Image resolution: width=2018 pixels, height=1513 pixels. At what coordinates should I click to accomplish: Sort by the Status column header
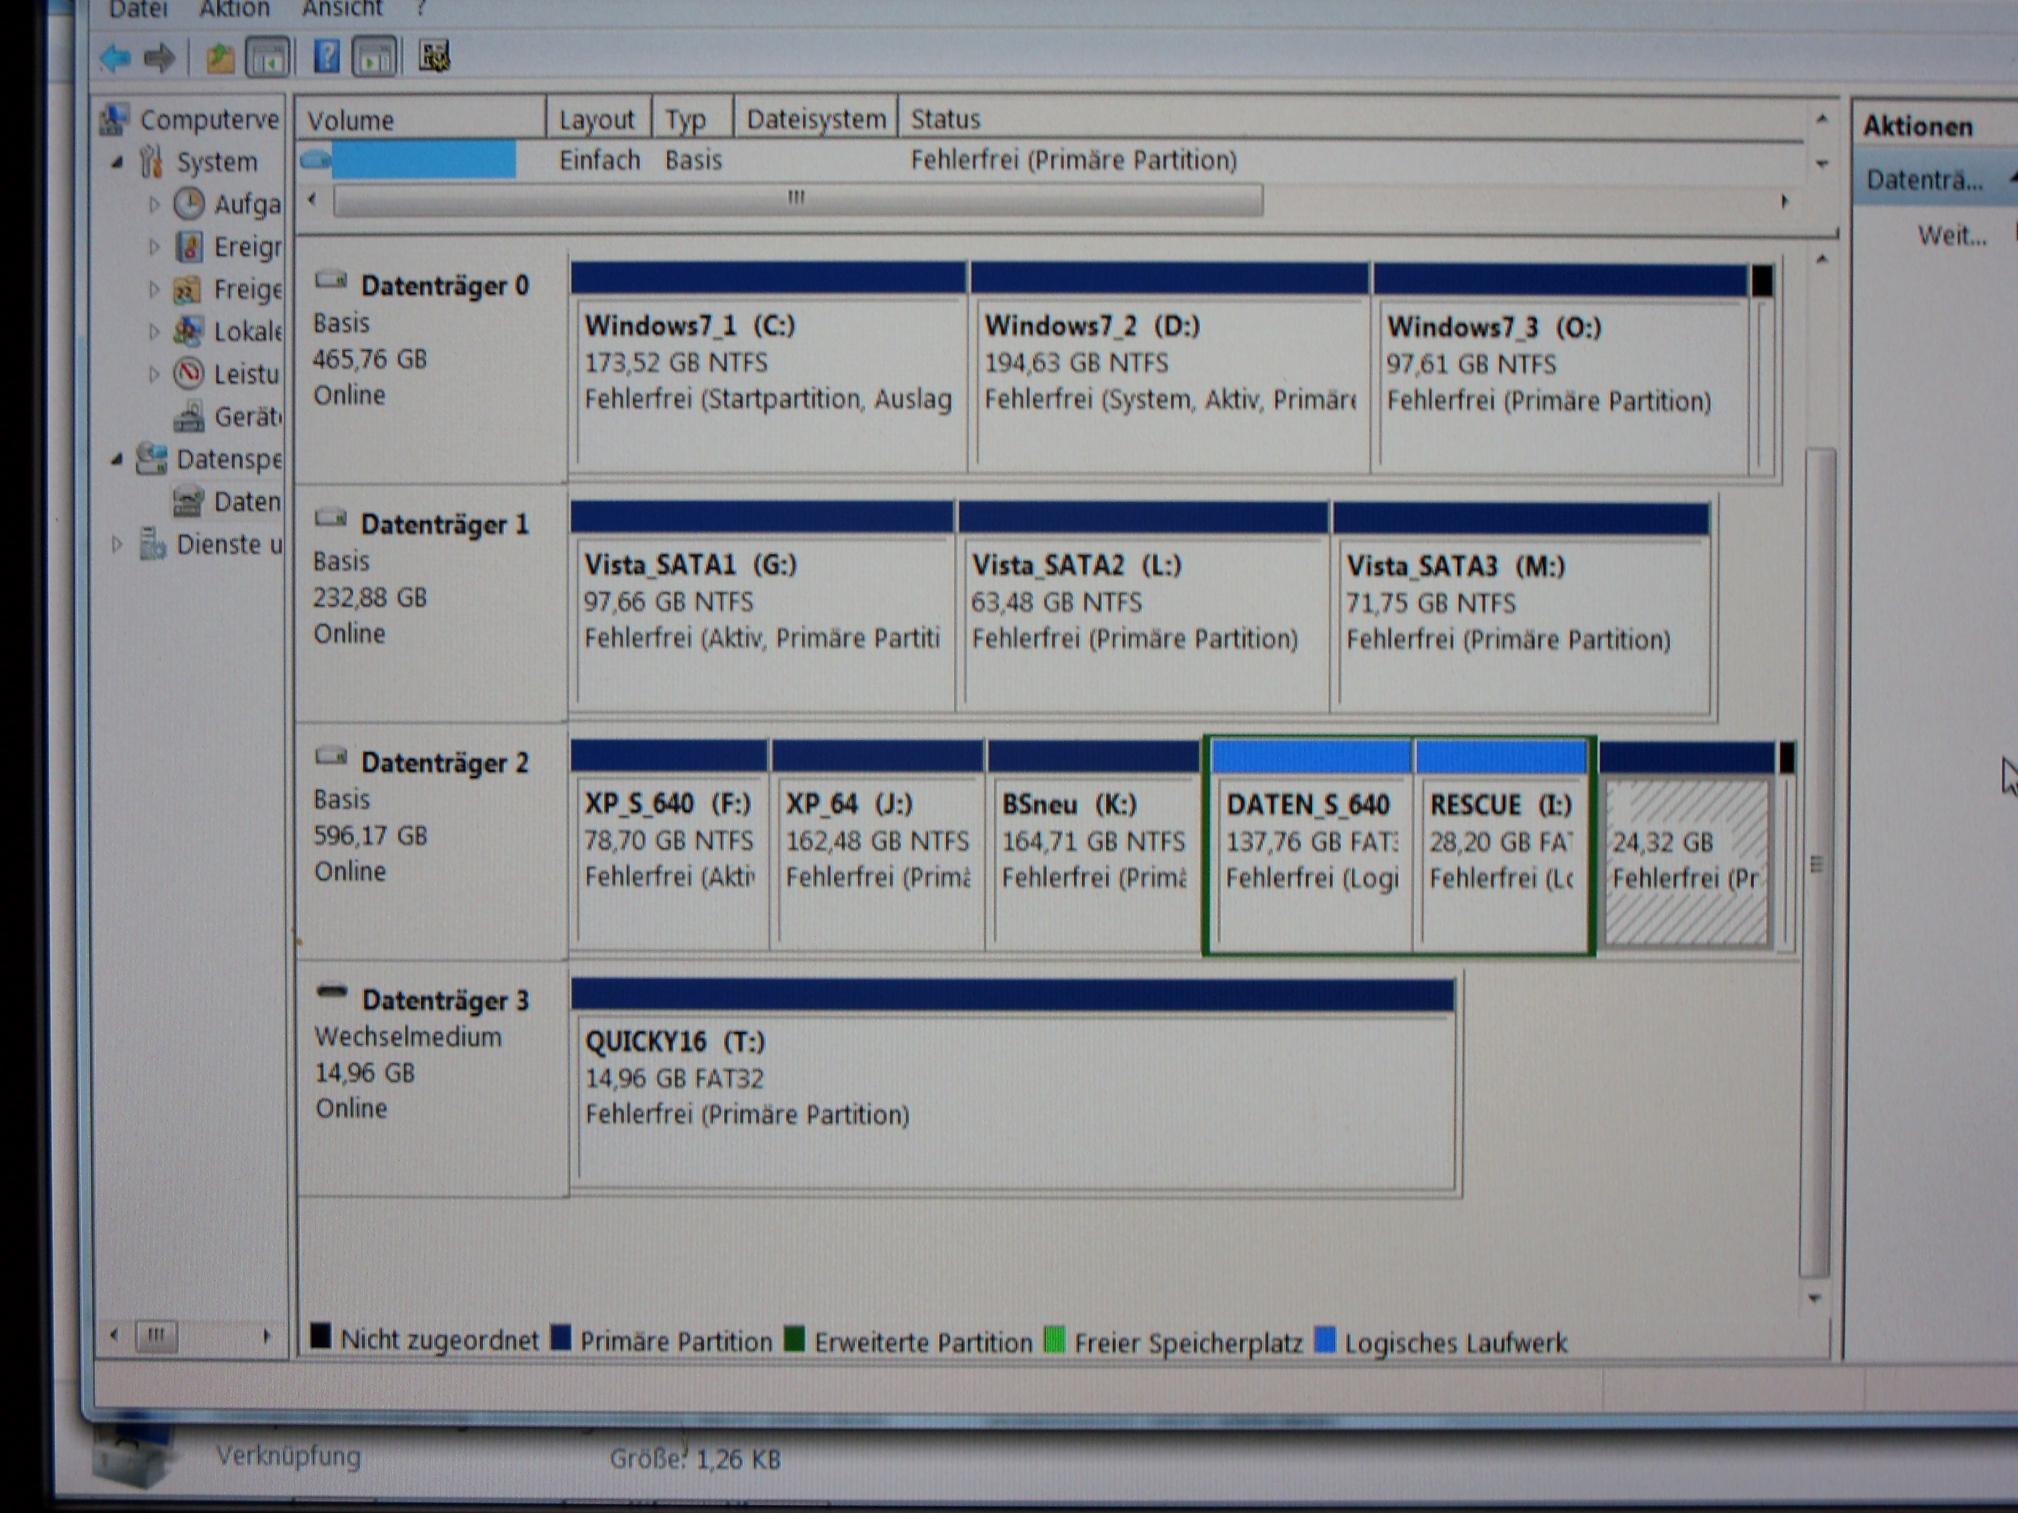click(1350, 119)
